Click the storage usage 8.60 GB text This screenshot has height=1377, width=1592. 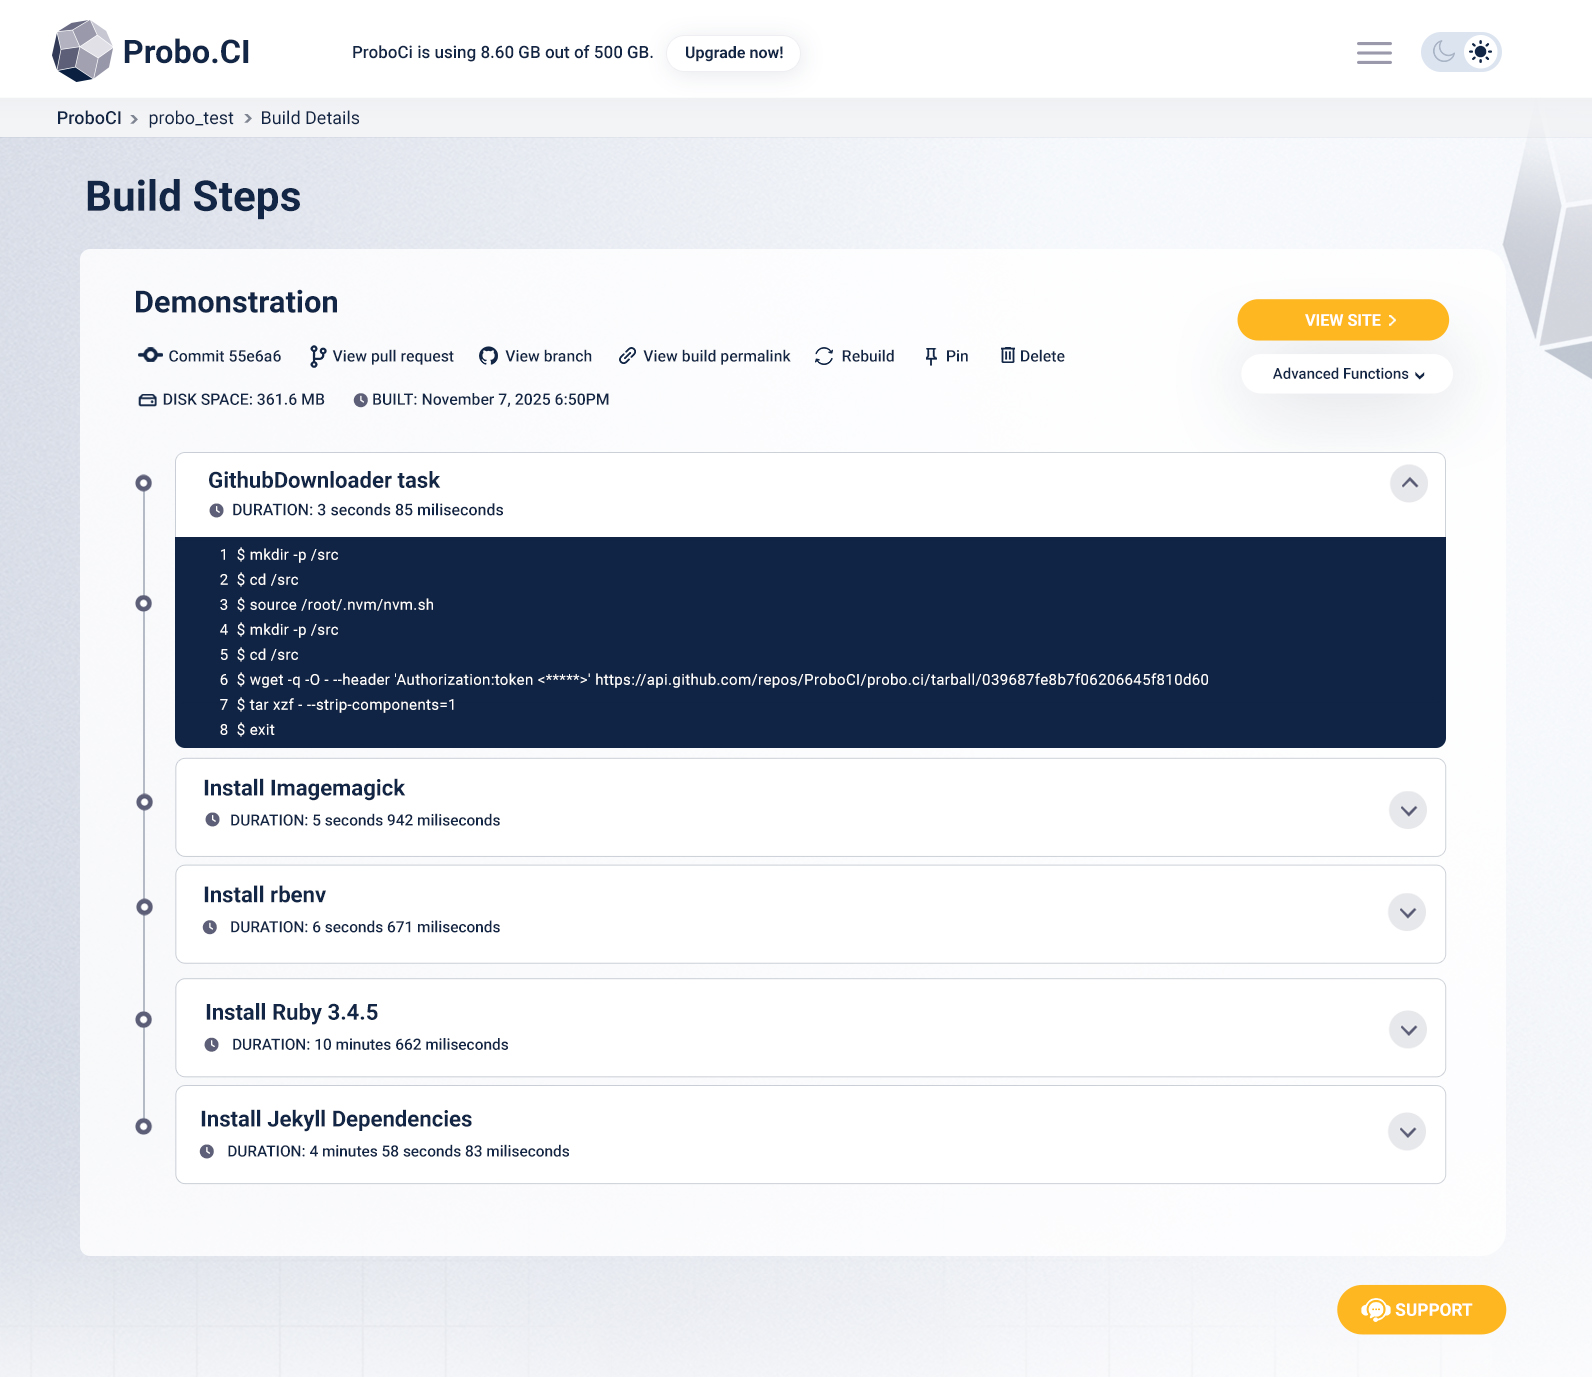[x=503, y=53]
